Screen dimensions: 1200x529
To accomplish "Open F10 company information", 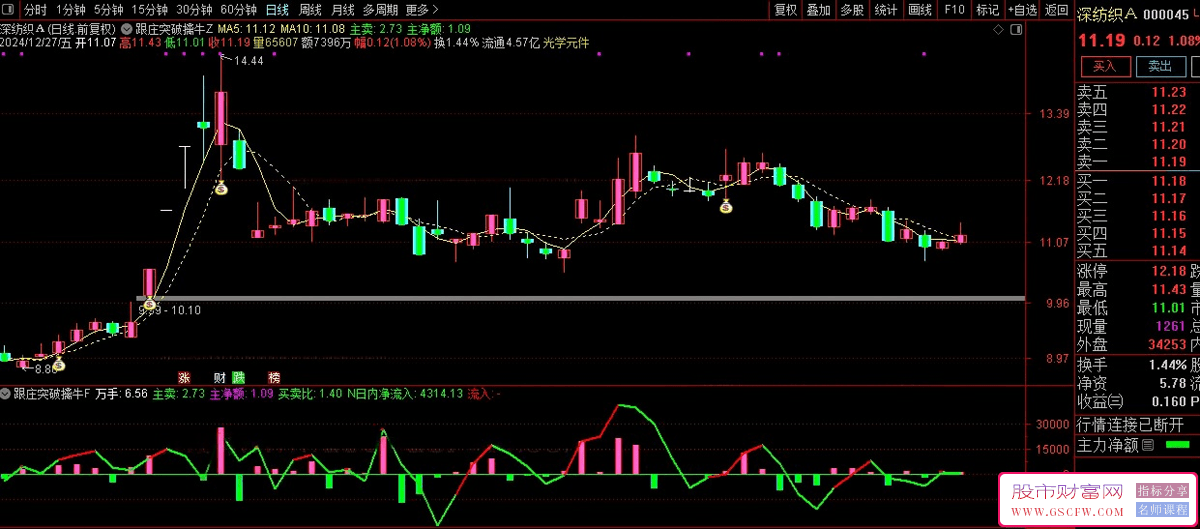I will tap(954, 9).
